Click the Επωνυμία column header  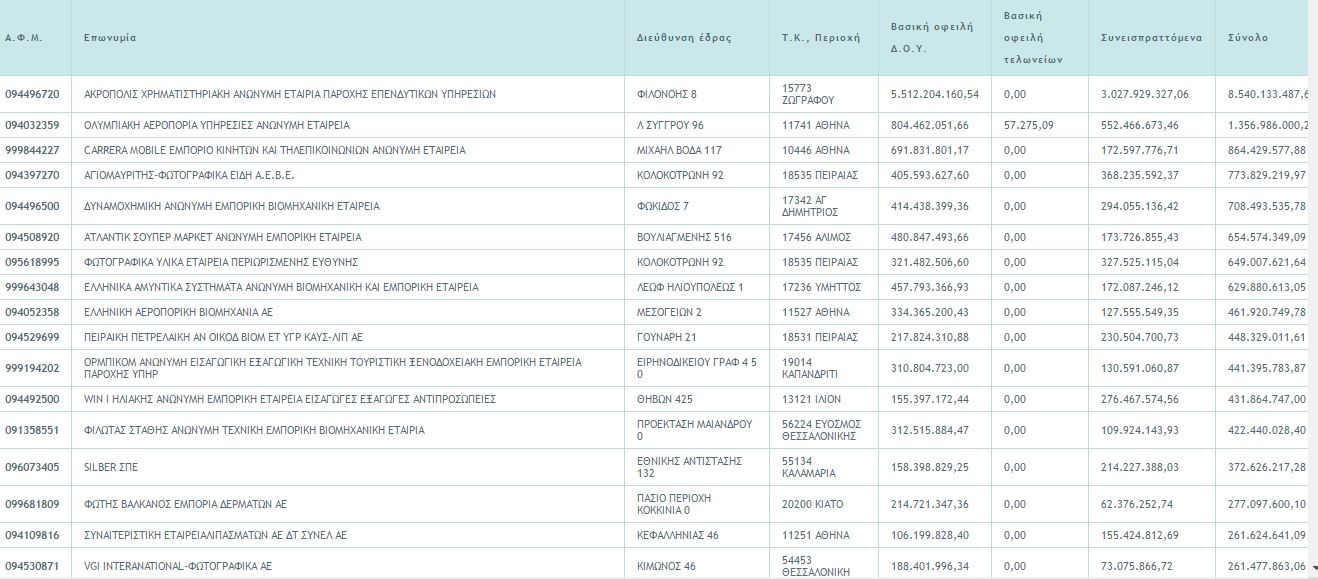coord(110,38)
